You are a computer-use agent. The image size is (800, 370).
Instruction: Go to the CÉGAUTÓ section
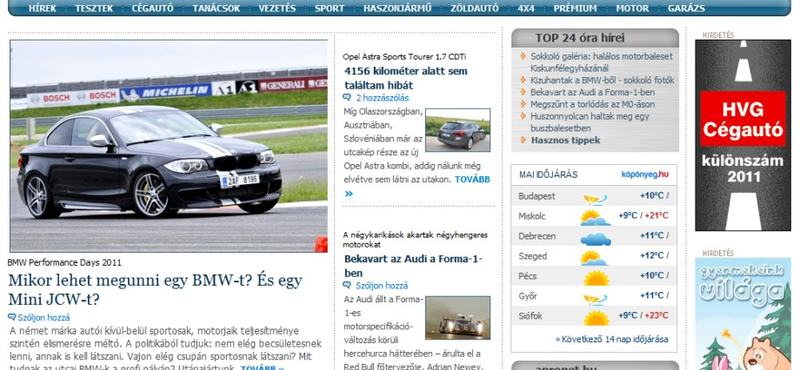pyautogui.click(x=153, y=8)
